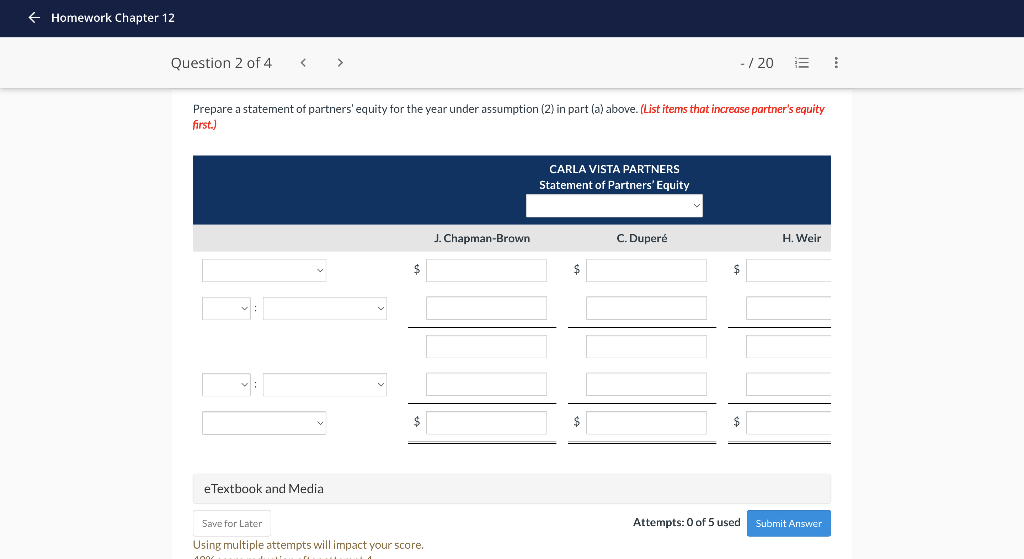The height and width of the screenshot is (559, 1024).
Task: Click J. Chapman-Brown first row amount field
Action: pos(487,270)
